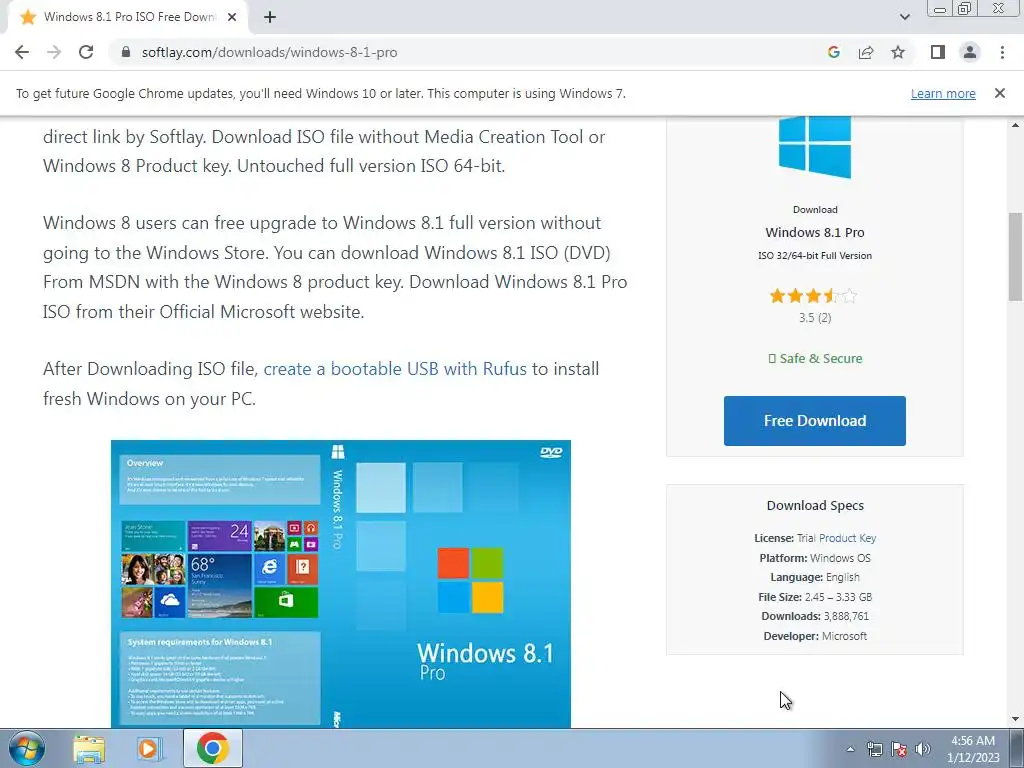The width and height of the screenshot is (1024, 768).
Task: Click the Download Specs heading
Action: tap(815, 505)
